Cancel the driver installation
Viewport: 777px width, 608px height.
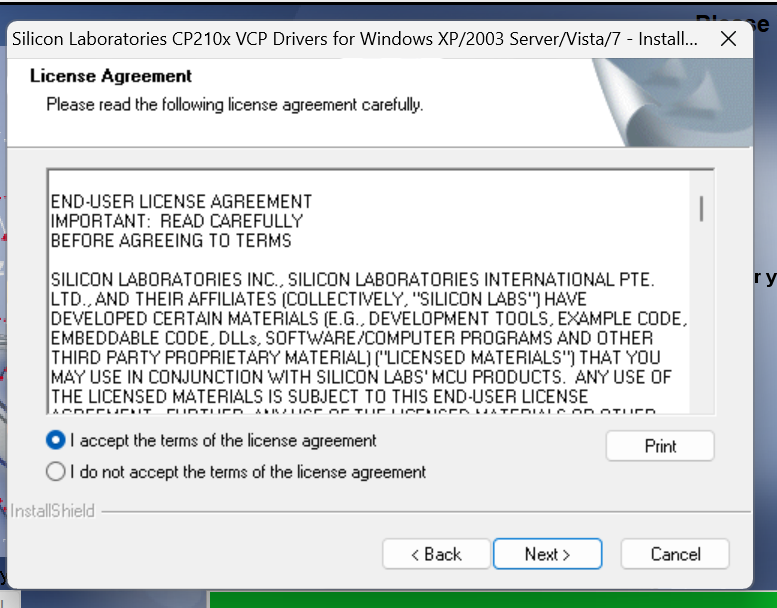pos(675,553)
